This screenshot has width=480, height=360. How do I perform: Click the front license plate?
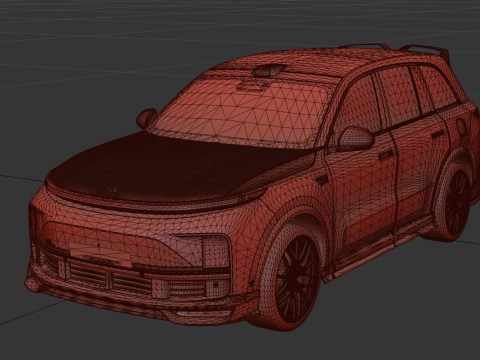[100, 254]
